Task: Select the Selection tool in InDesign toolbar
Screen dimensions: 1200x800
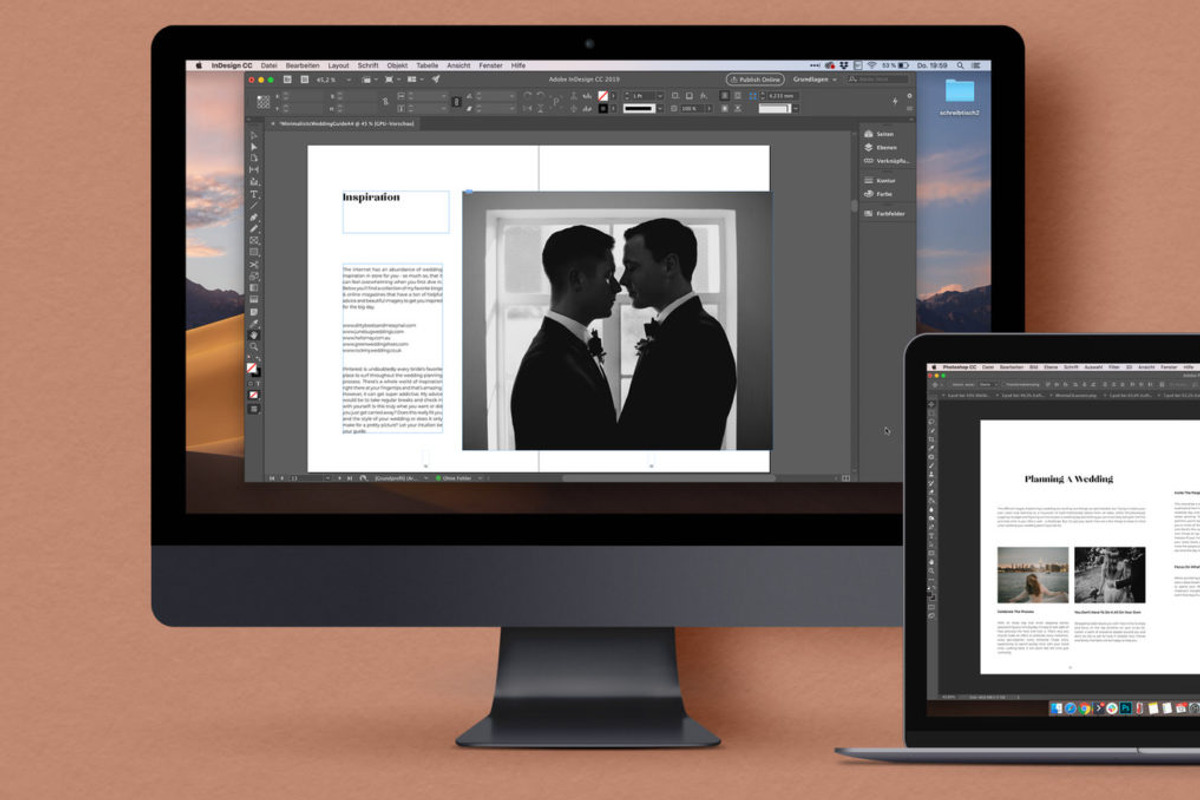Action: pyautogui.click(x=254, y=136)
